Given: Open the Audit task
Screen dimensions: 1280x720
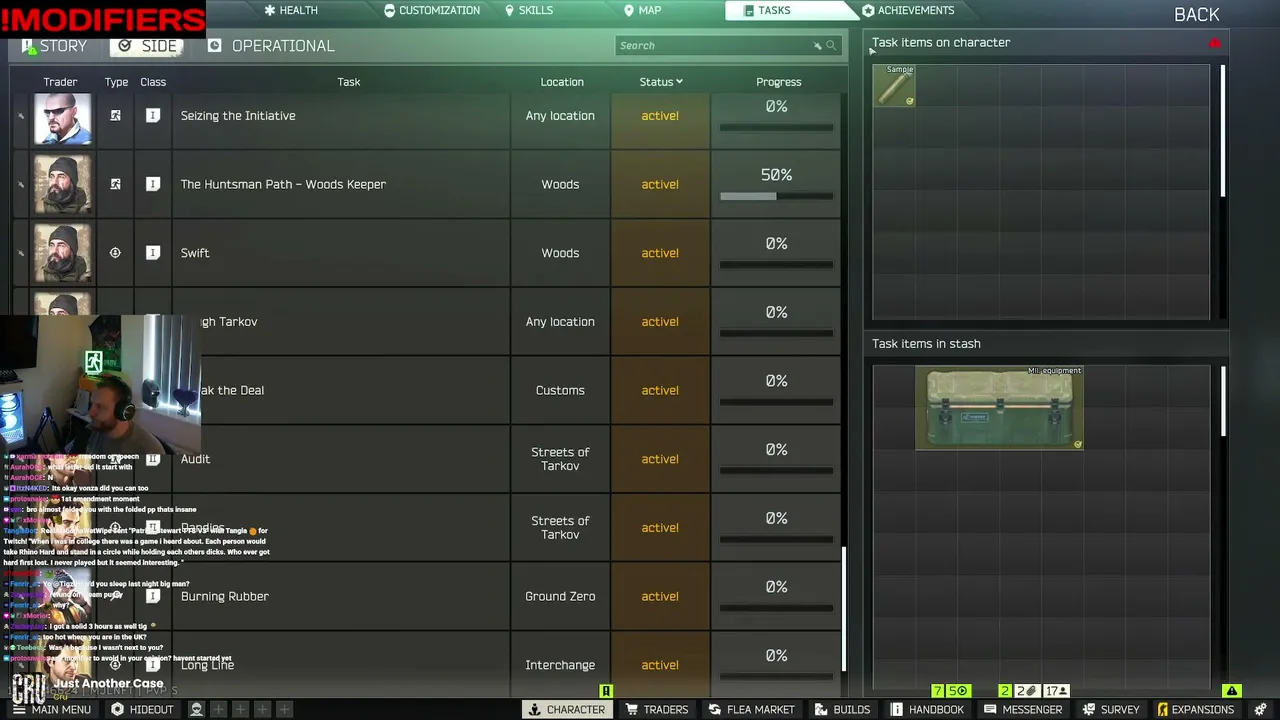Looking at the screenshot, I should [x=195, y=459].
